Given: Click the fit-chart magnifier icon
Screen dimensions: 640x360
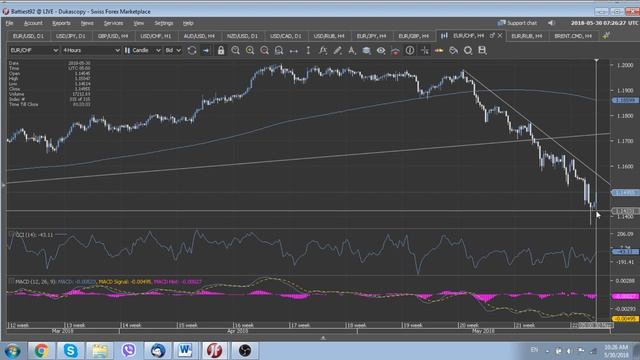Looking at the screenshot, I should [x=279, y=50].
